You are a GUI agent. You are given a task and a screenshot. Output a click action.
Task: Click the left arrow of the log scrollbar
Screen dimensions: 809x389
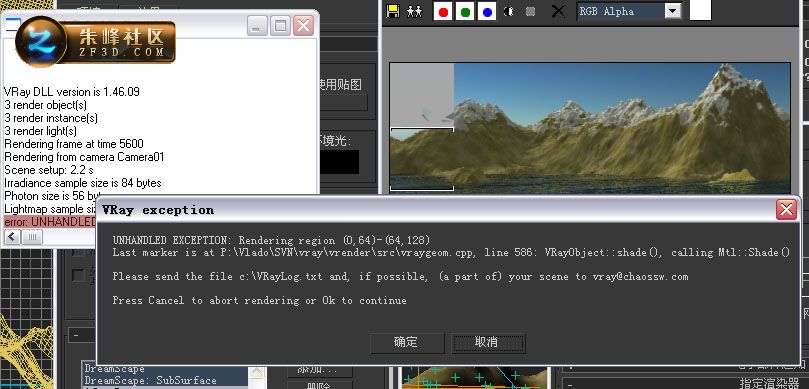13,237
